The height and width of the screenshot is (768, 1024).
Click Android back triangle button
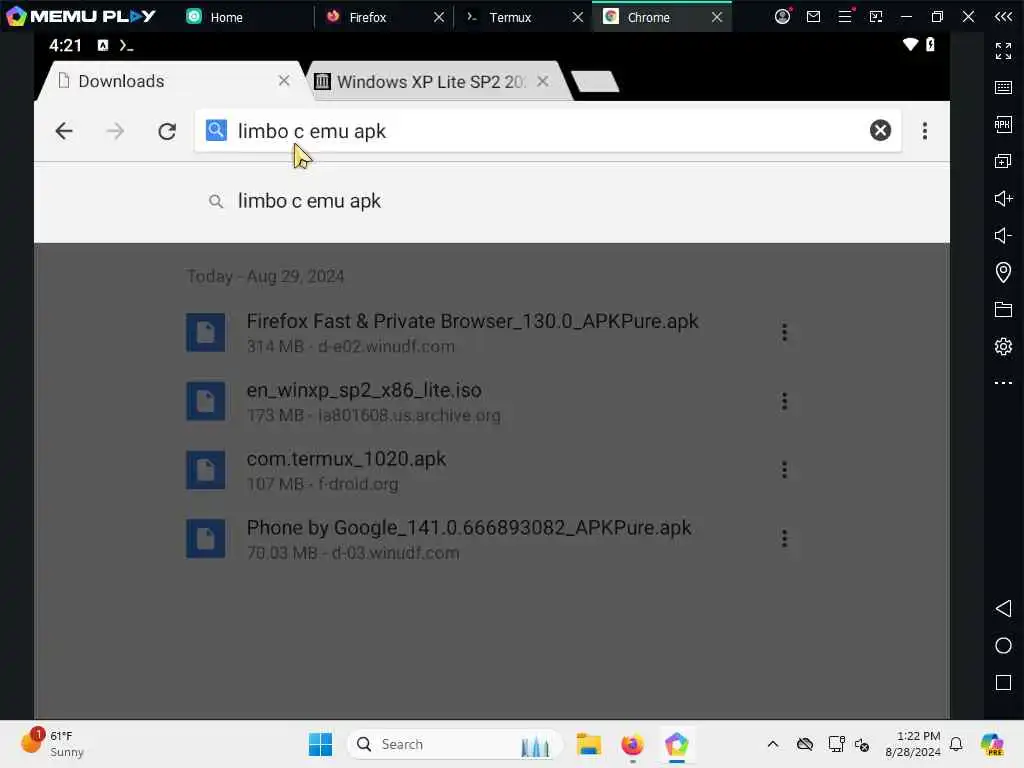coord(1003,609)
